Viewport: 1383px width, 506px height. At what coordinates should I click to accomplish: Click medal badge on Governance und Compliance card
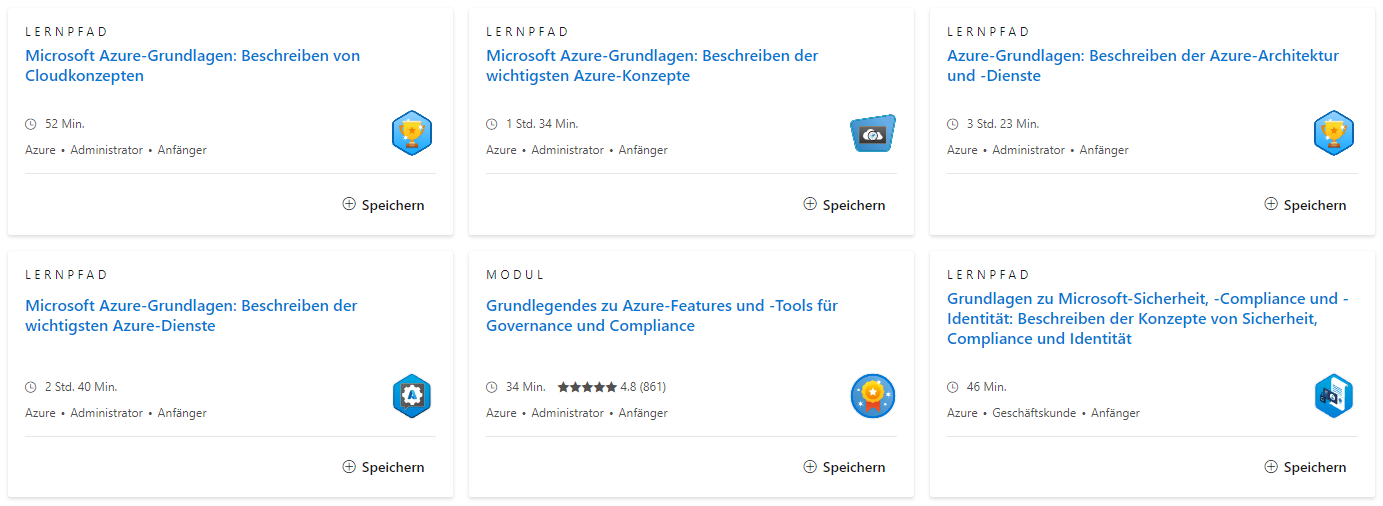[x=872, y=396]
